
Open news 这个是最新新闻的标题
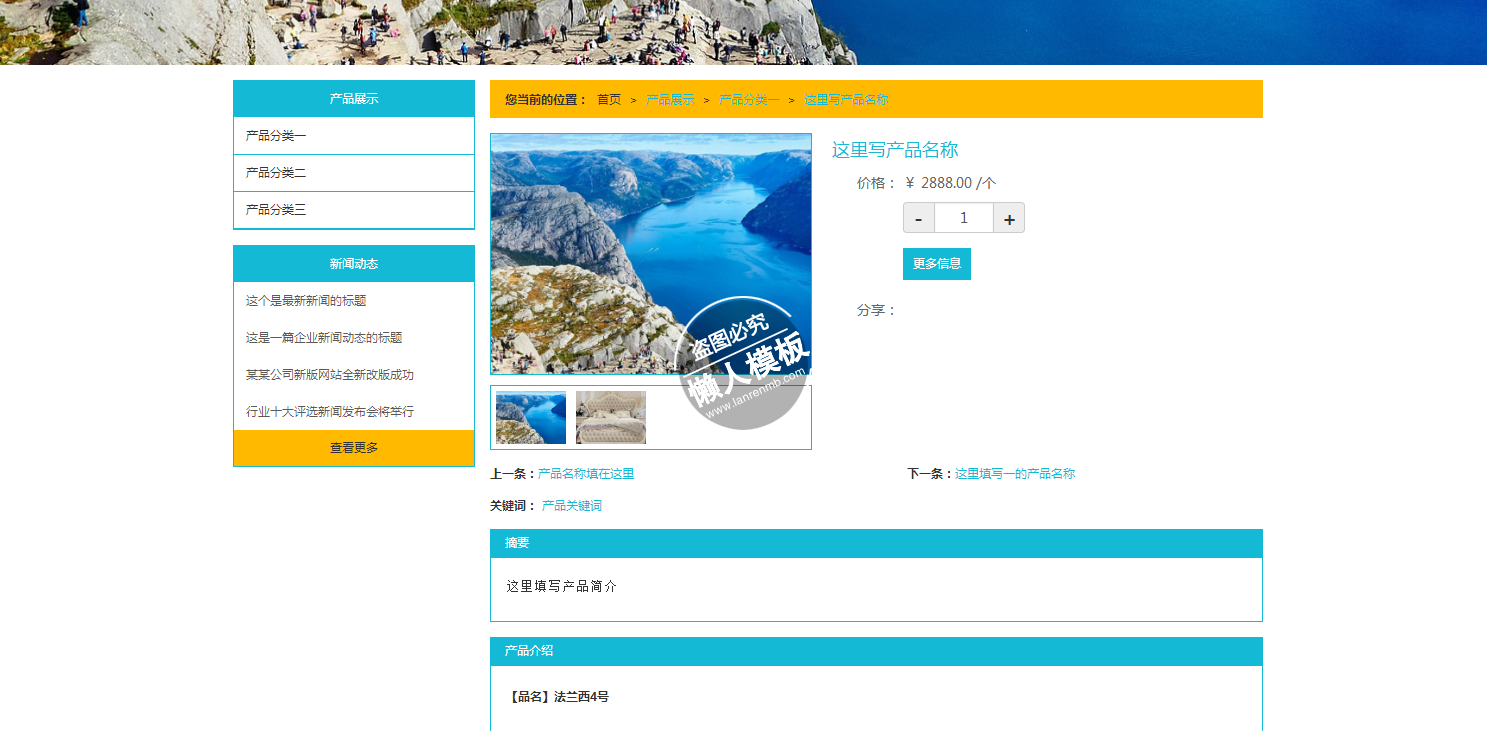306,301
